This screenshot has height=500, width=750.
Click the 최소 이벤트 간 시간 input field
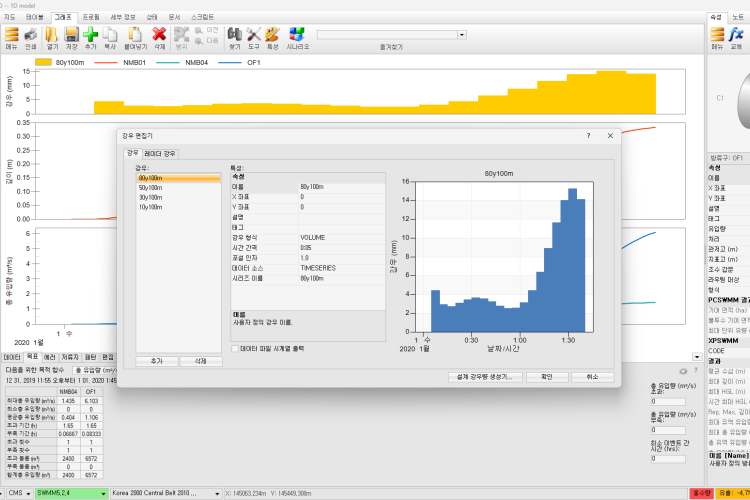668,459
